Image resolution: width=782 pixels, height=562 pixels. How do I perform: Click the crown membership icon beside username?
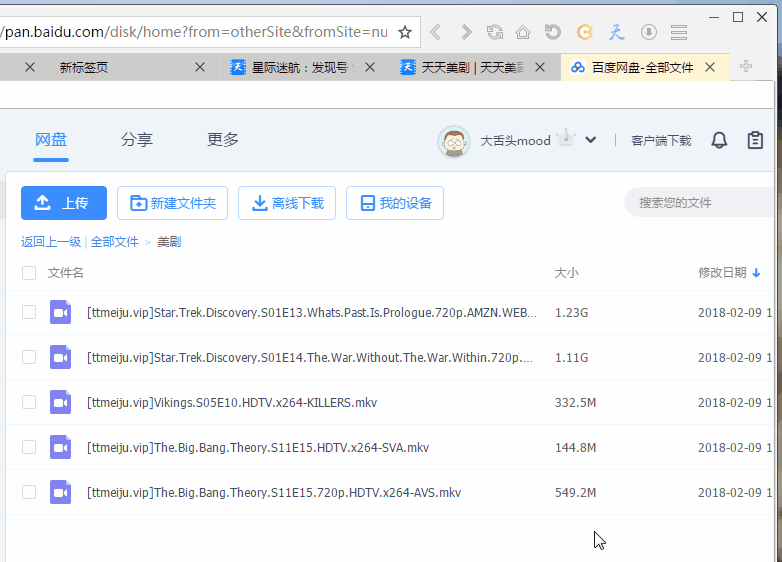click(x=567, y=138)
